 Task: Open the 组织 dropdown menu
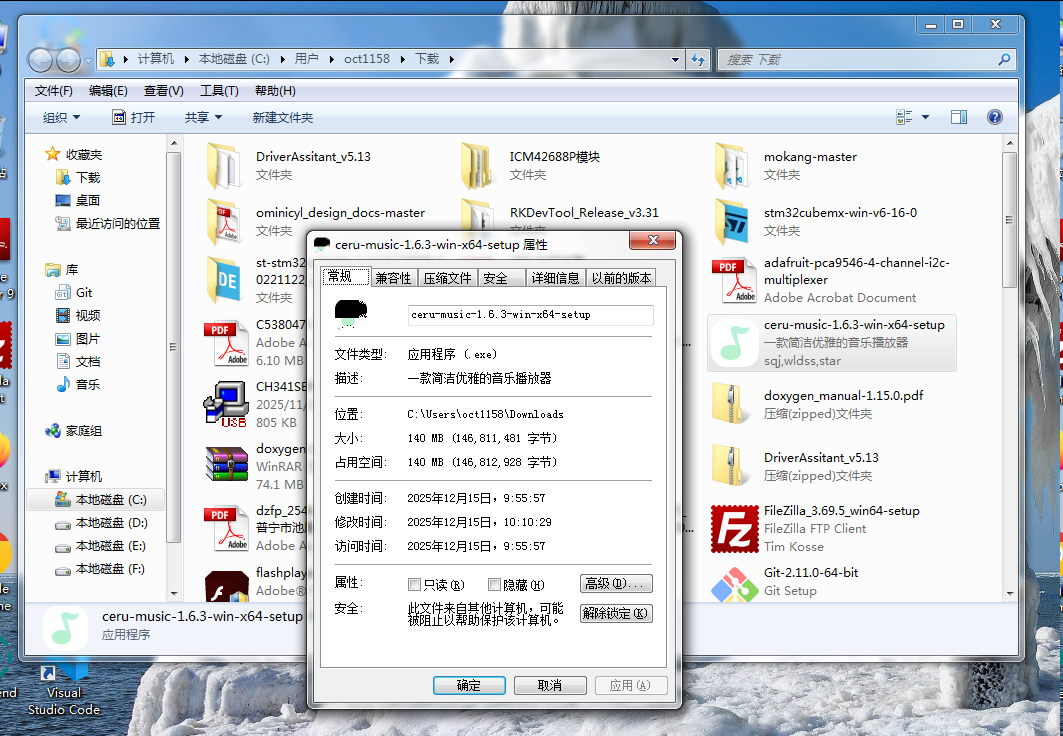coord(62,117)
